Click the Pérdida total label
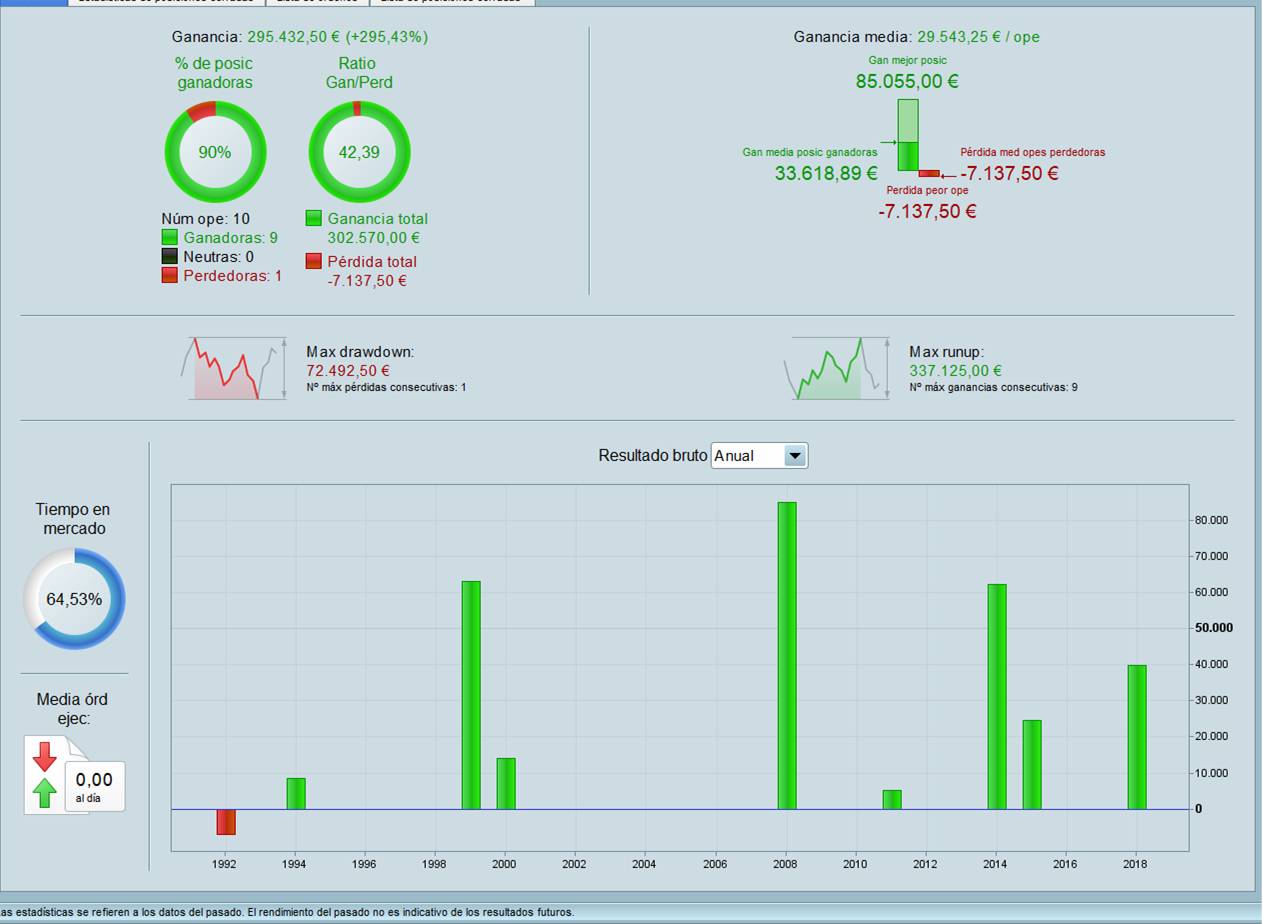Screen dimensions: 1263x924 372,262
